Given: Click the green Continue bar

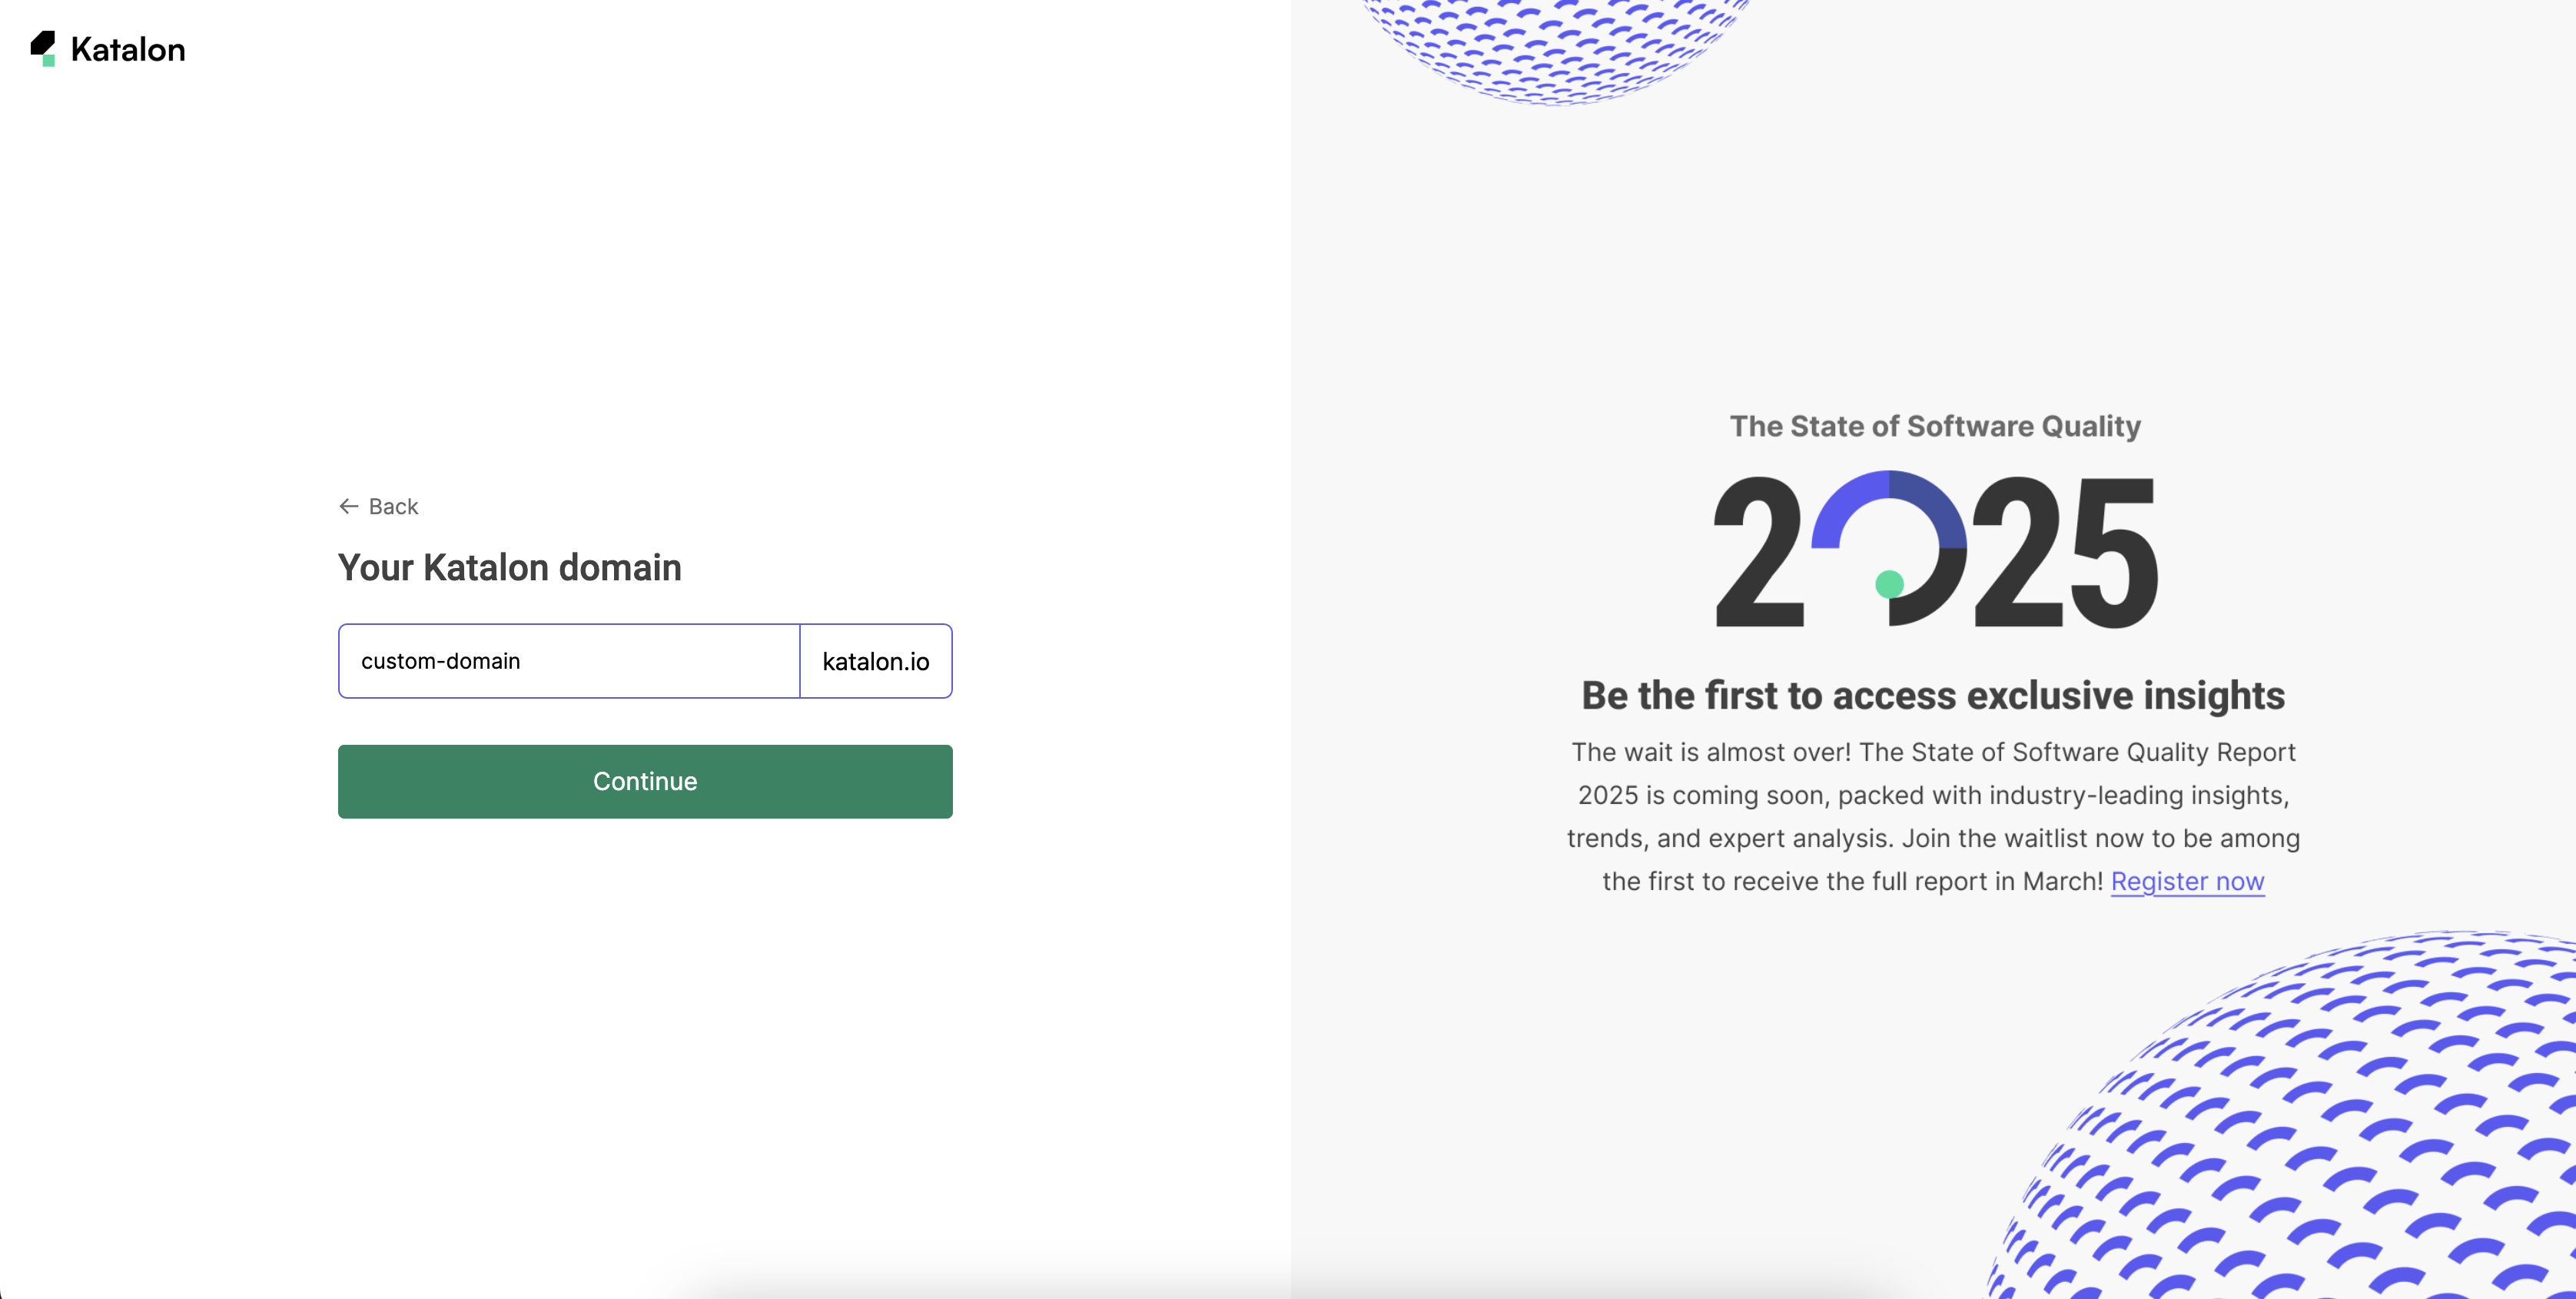Looking at the screenshot, I should tap(645, 781).
